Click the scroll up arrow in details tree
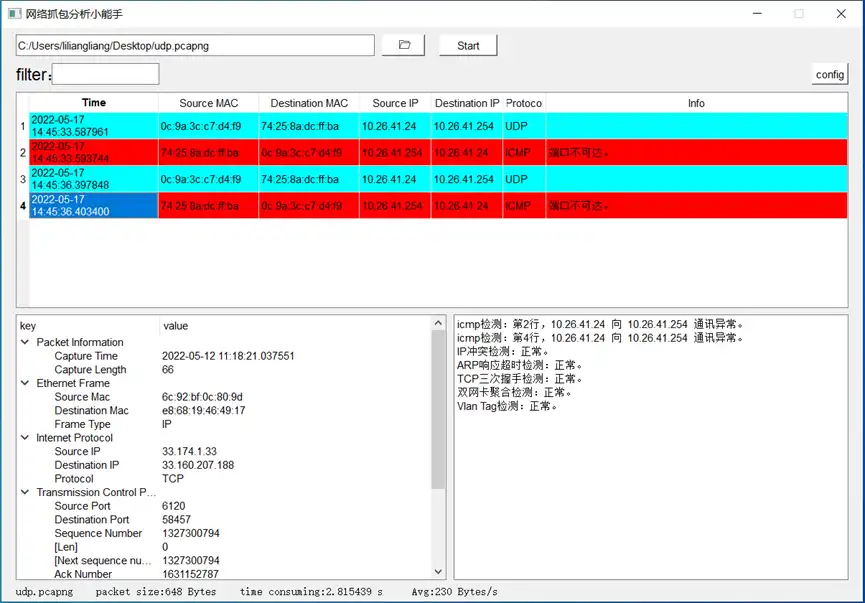 click(x=438, y=324)
